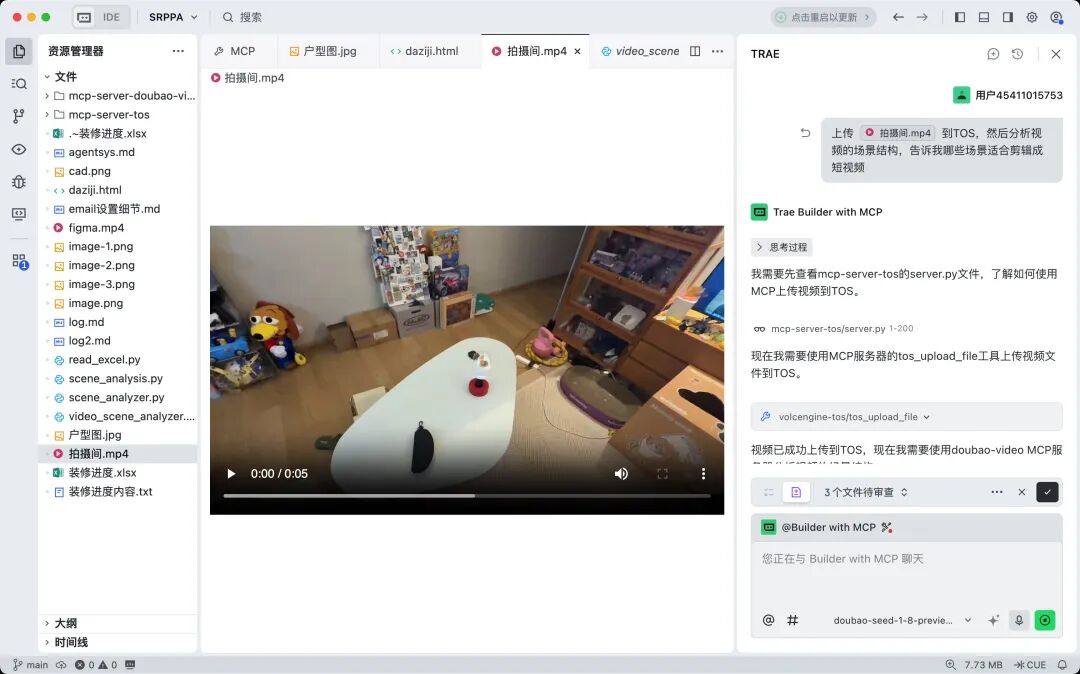Open the Source Control sidebar icon
1080x674 pixels.
click(x=19, y=116)
